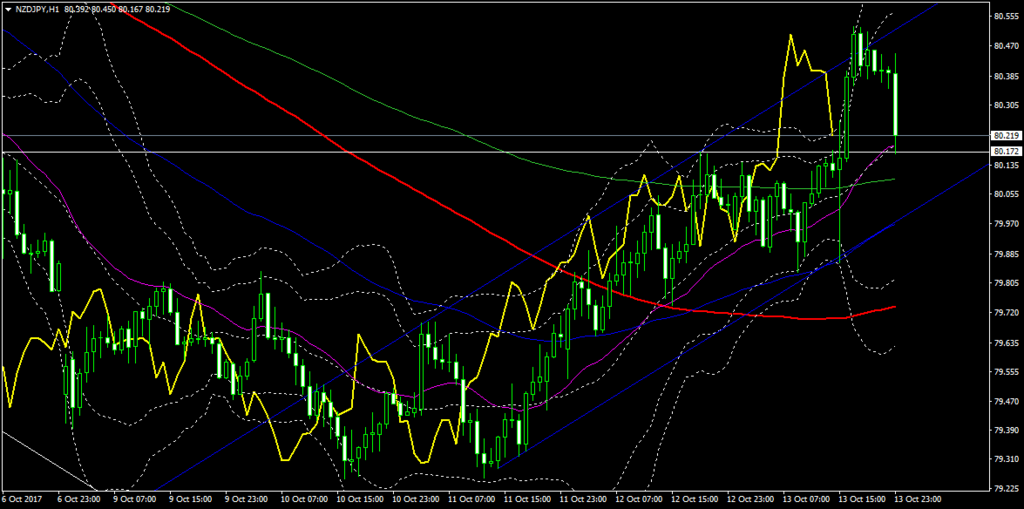Click the 13 Oct 23:00 time label
Viewport: 1024px width, 509px height.
(x=918, y=500)
